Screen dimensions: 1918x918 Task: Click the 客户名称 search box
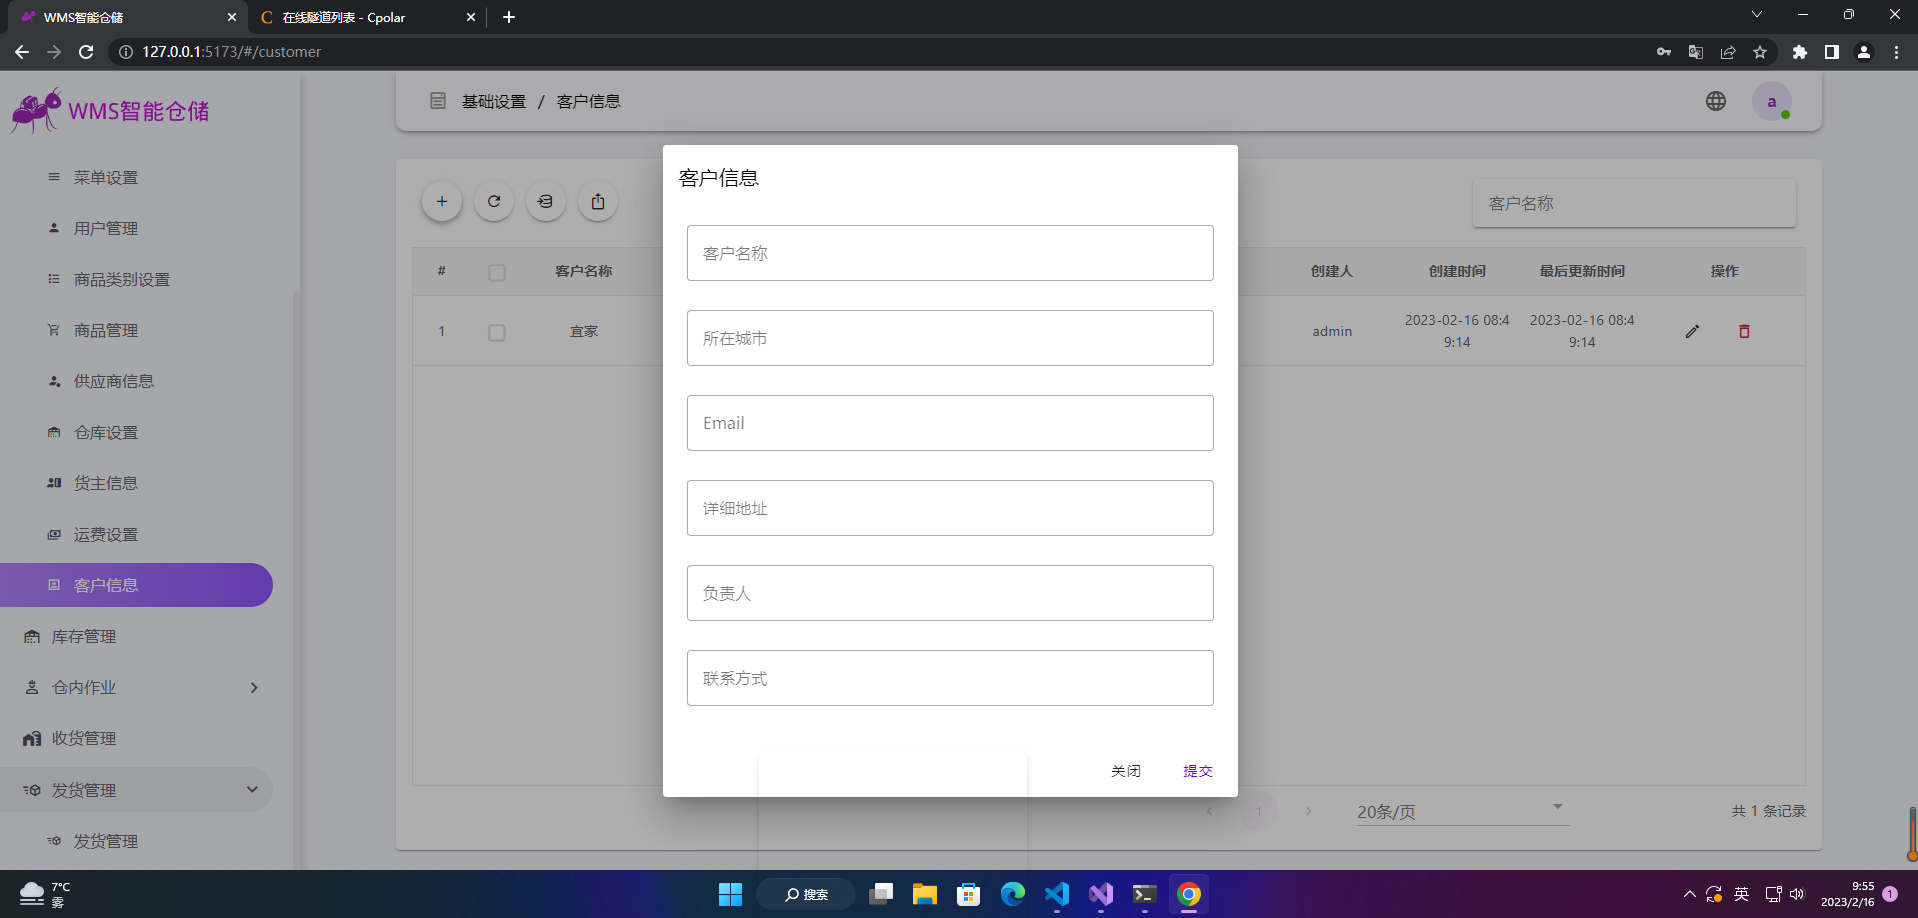pyautogui.click(x=1634, y=203)
